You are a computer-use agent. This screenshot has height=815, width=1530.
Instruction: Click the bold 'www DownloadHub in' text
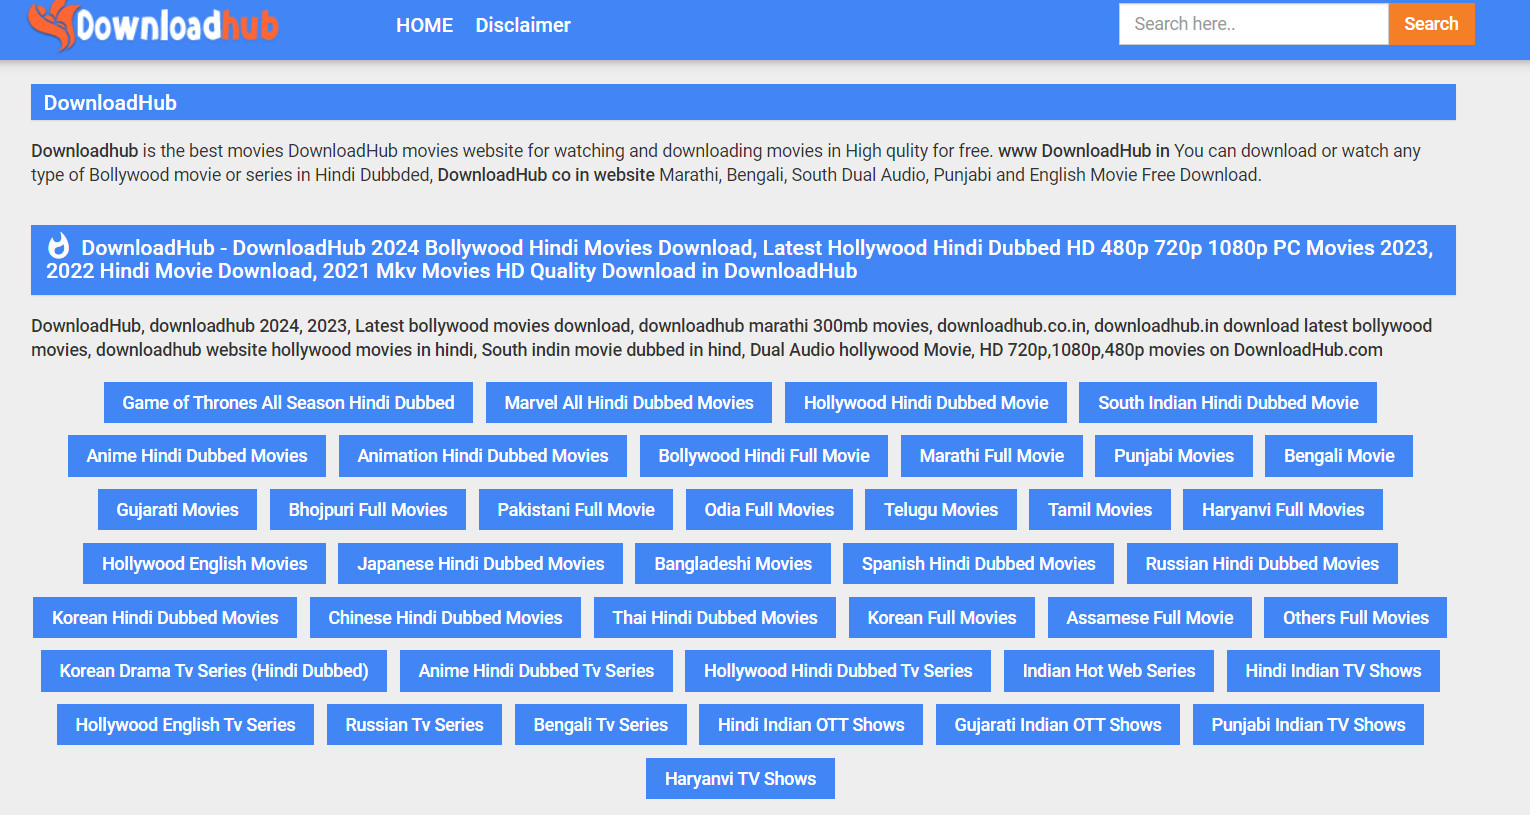[x=1084, y=151]
